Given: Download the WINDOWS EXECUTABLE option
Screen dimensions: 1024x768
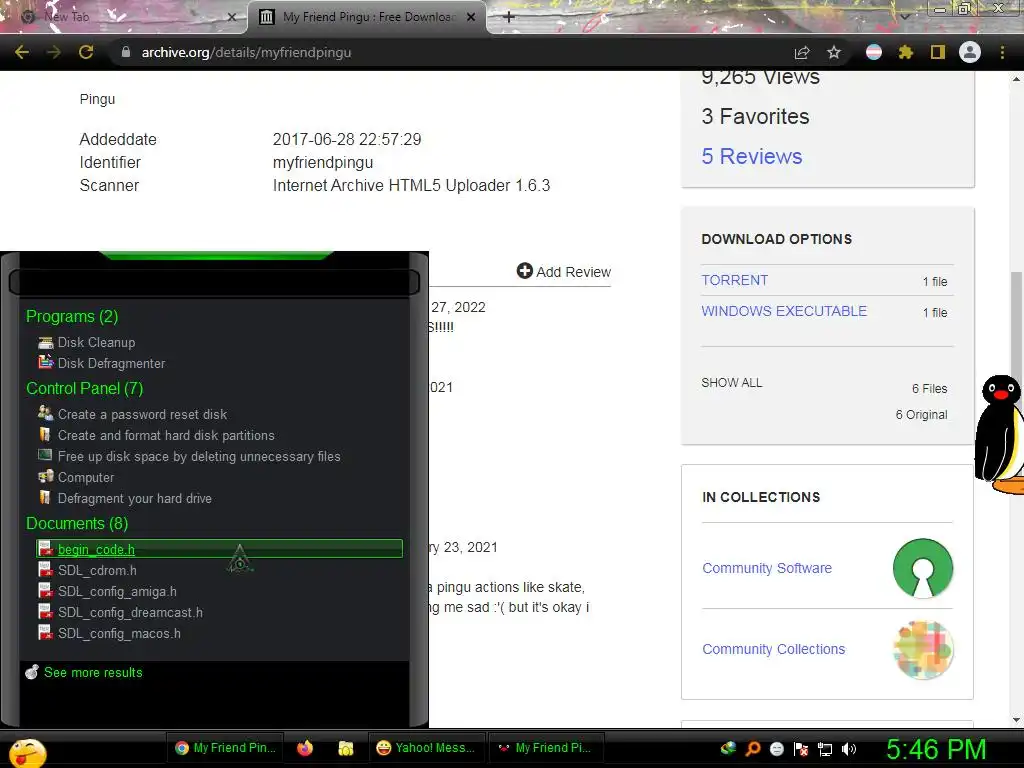Looking at the screenshot, I should point(784,311).
